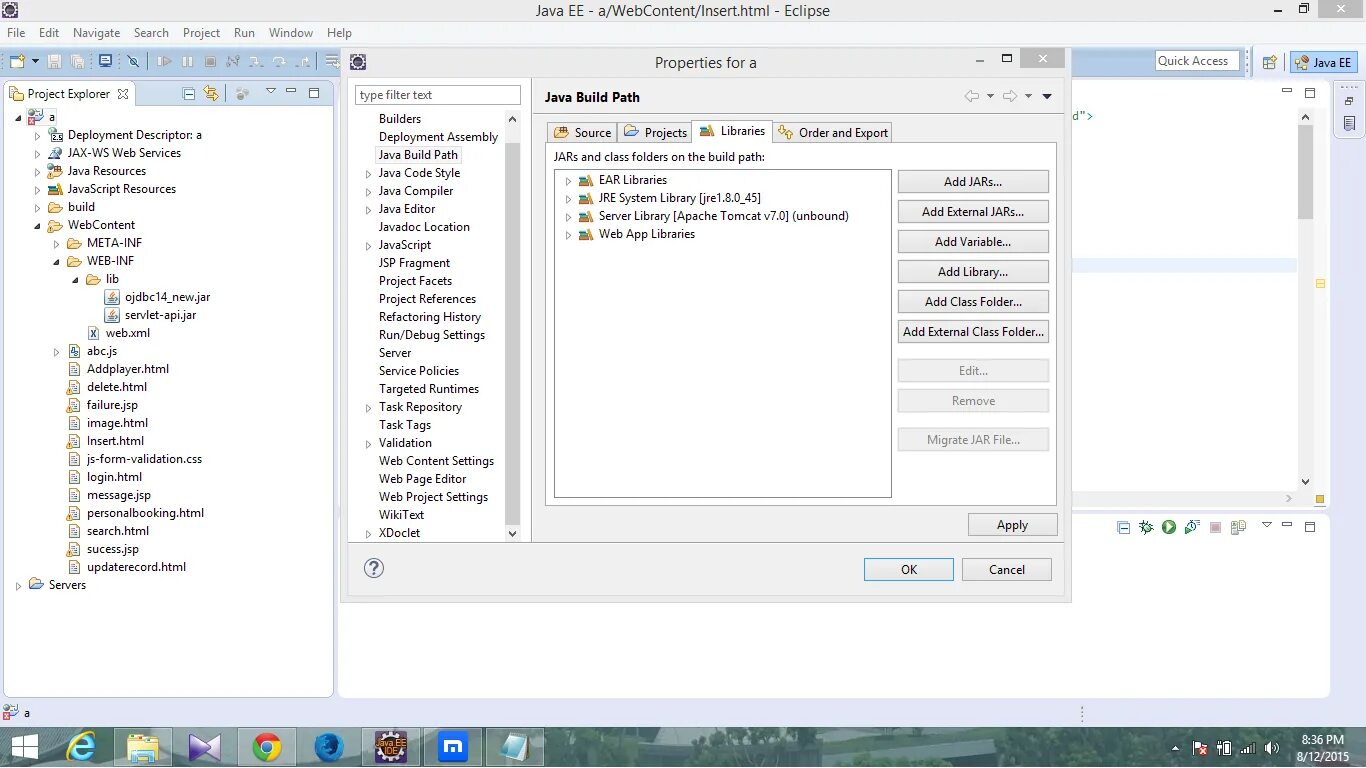Click the Step Return toolbar icon

(x=302, y=61)
